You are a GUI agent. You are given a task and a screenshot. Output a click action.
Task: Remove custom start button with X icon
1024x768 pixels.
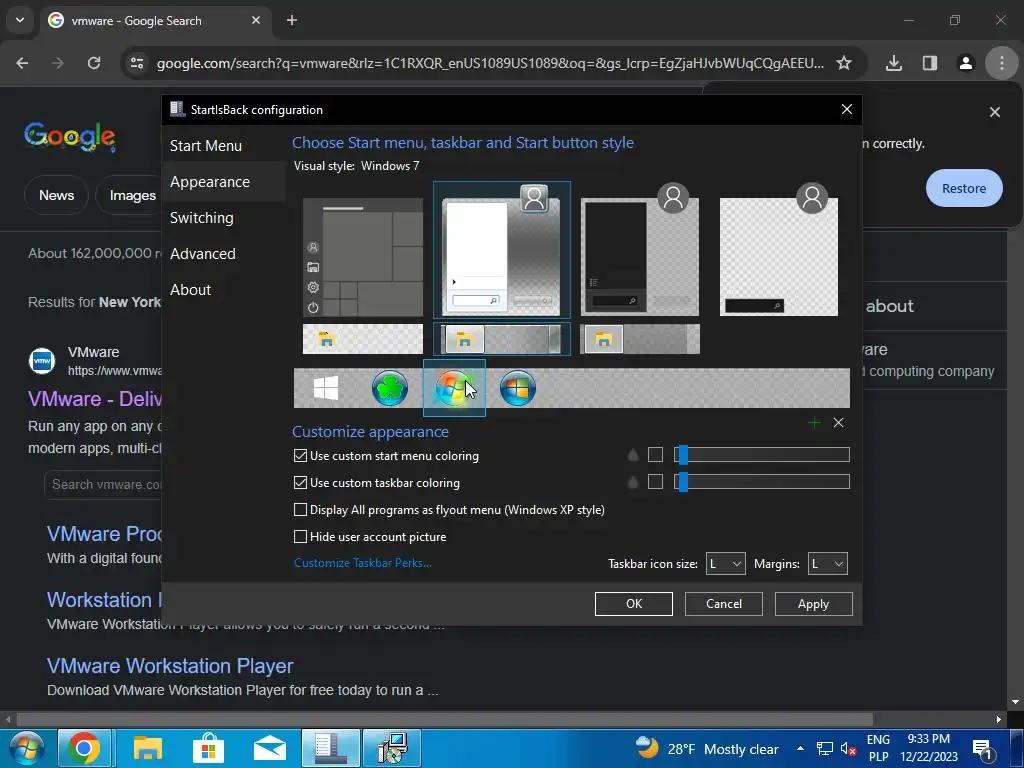pyautogui.click(x=839, y=423)
